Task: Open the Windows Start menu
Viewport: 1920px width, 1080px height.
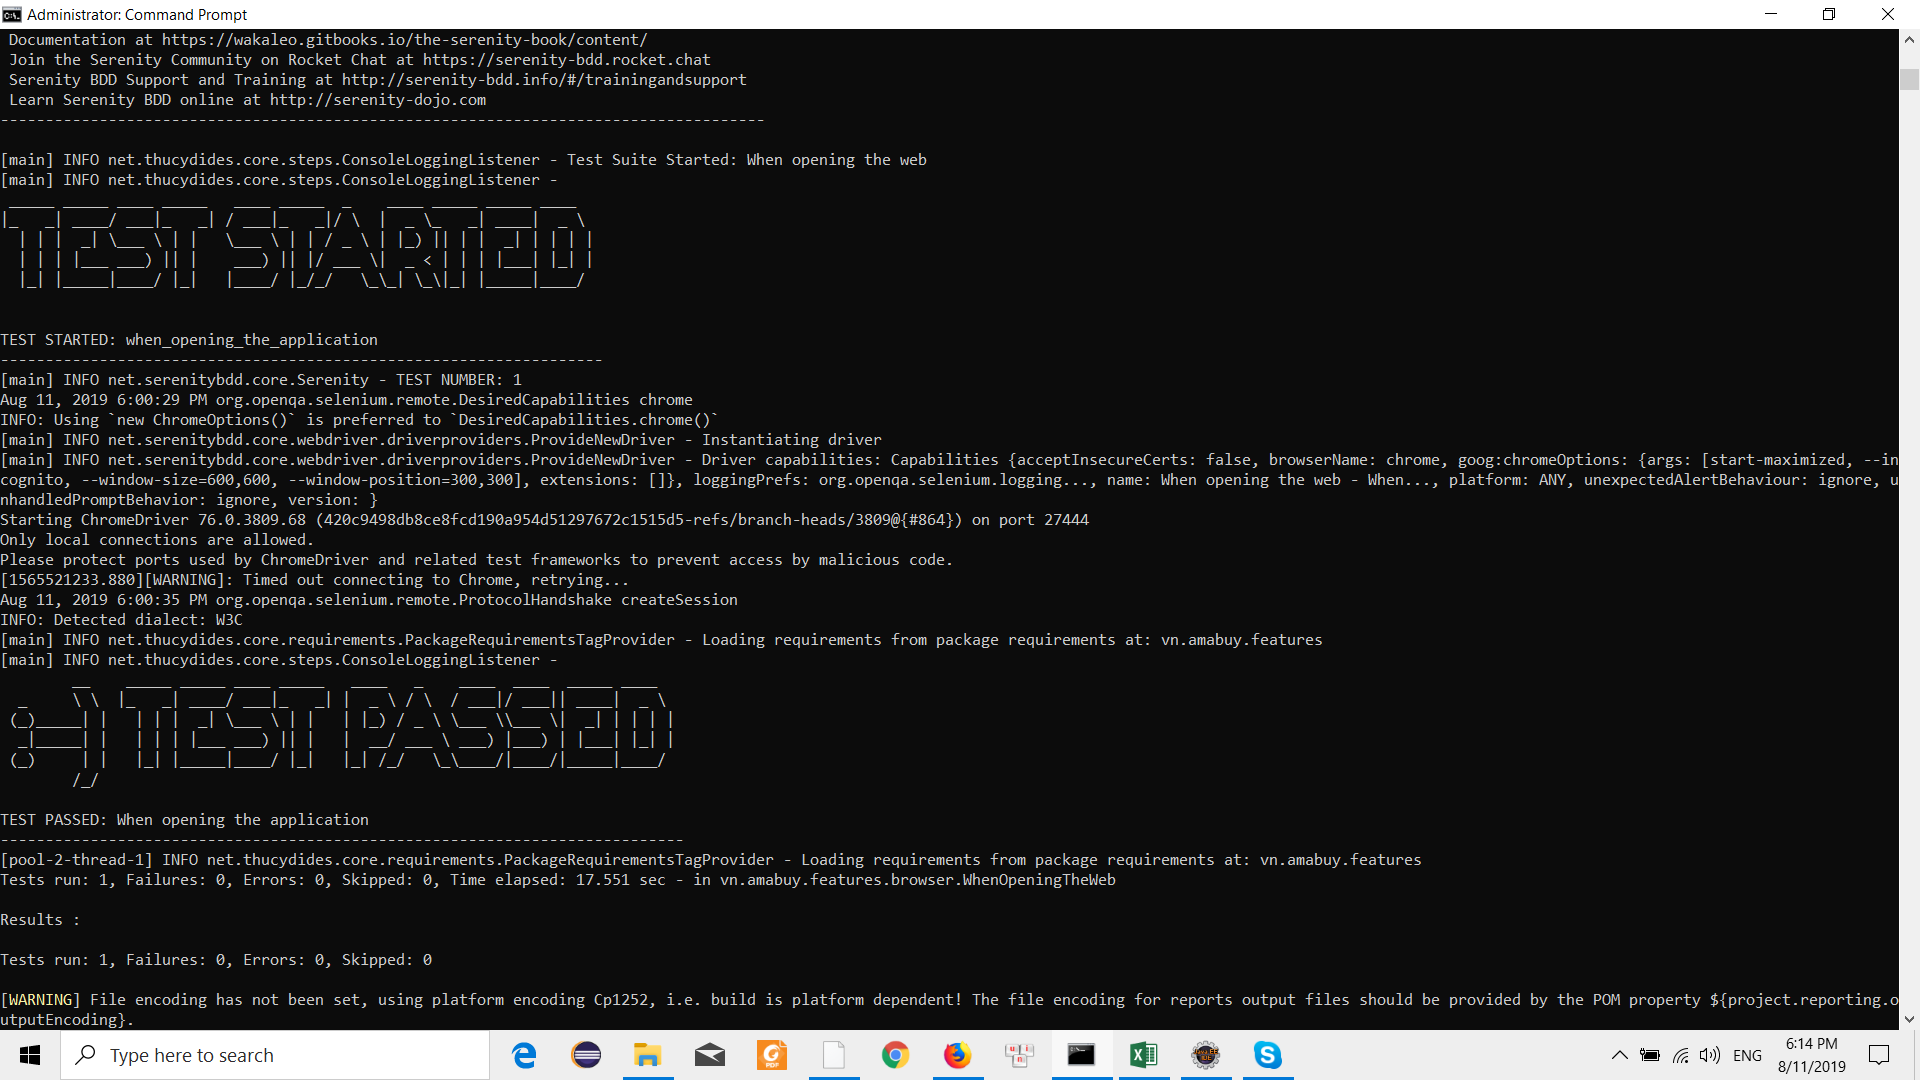Action: pos(30,1055)
